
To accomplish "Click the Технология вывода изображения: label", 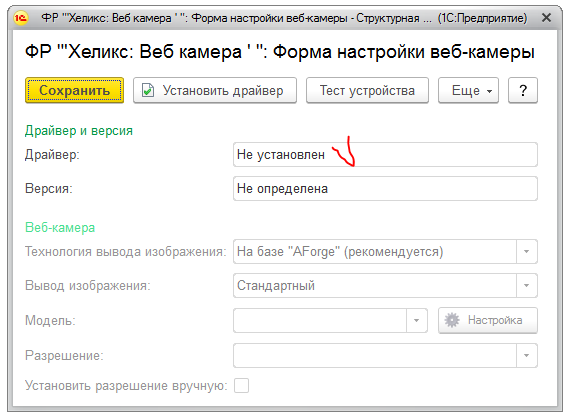I will pos(126,252).
